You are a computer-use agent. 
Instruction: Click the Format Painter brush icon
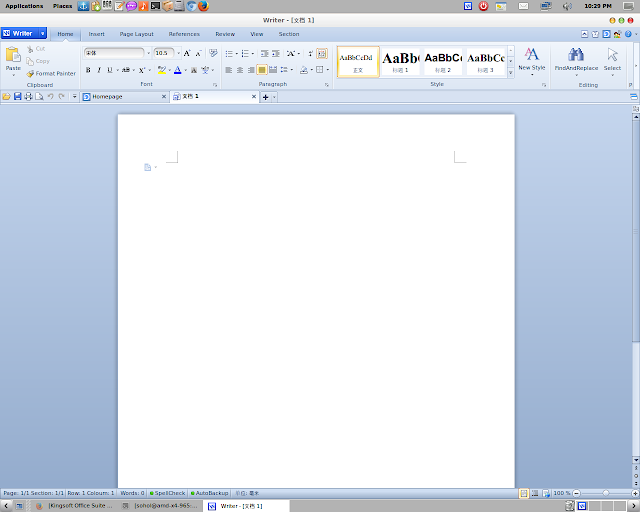[30, 73]
